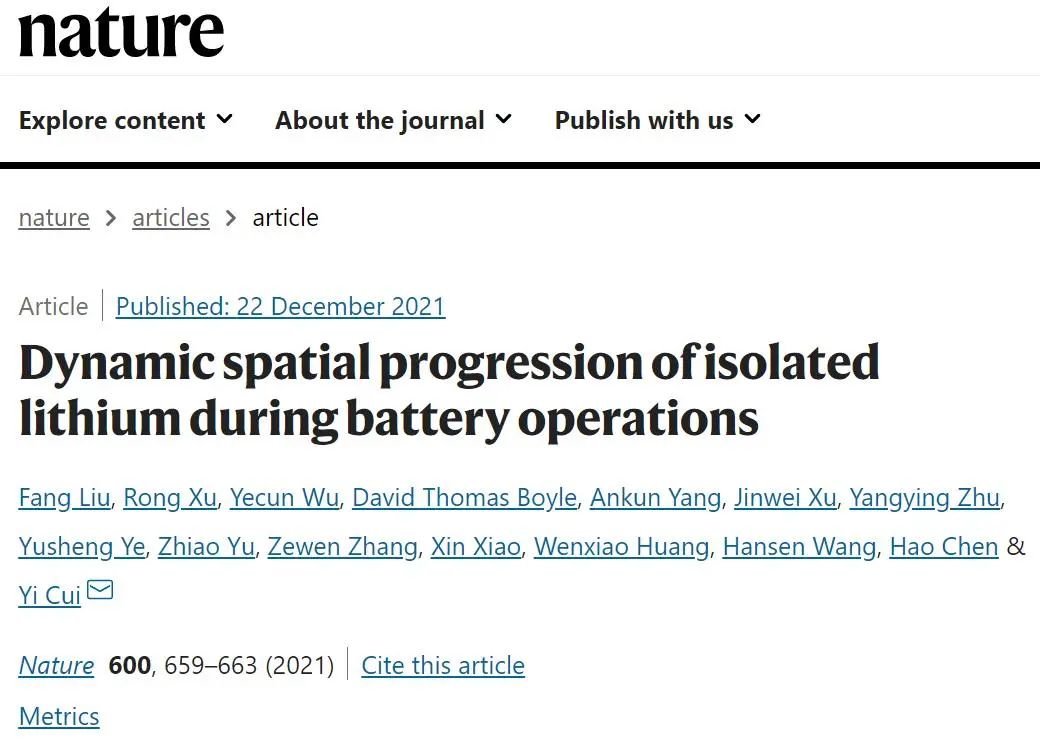Click the nature logo
Screen dimensions: 1040x744
pos(121,32)
